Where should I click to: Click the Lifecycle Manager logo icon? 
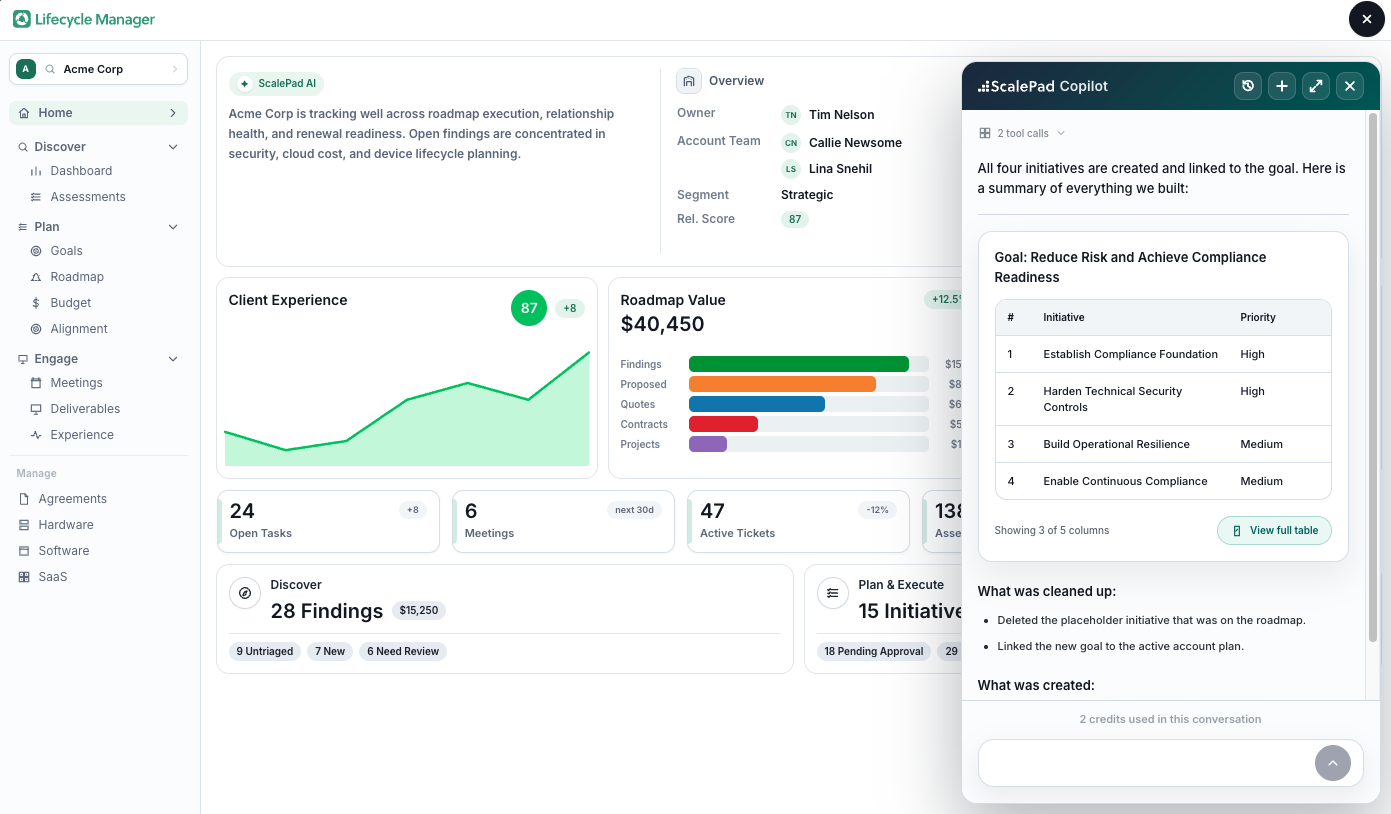pyautogui.click(x=22, y=19)
